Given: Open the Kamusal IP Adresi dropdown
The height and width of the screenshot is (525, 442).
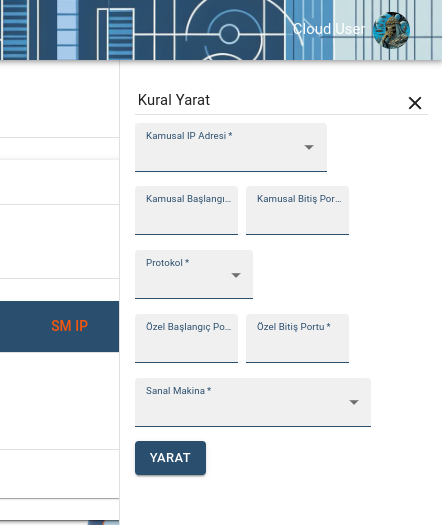Looking at the screenshot, I should click(x=231, y=147).
